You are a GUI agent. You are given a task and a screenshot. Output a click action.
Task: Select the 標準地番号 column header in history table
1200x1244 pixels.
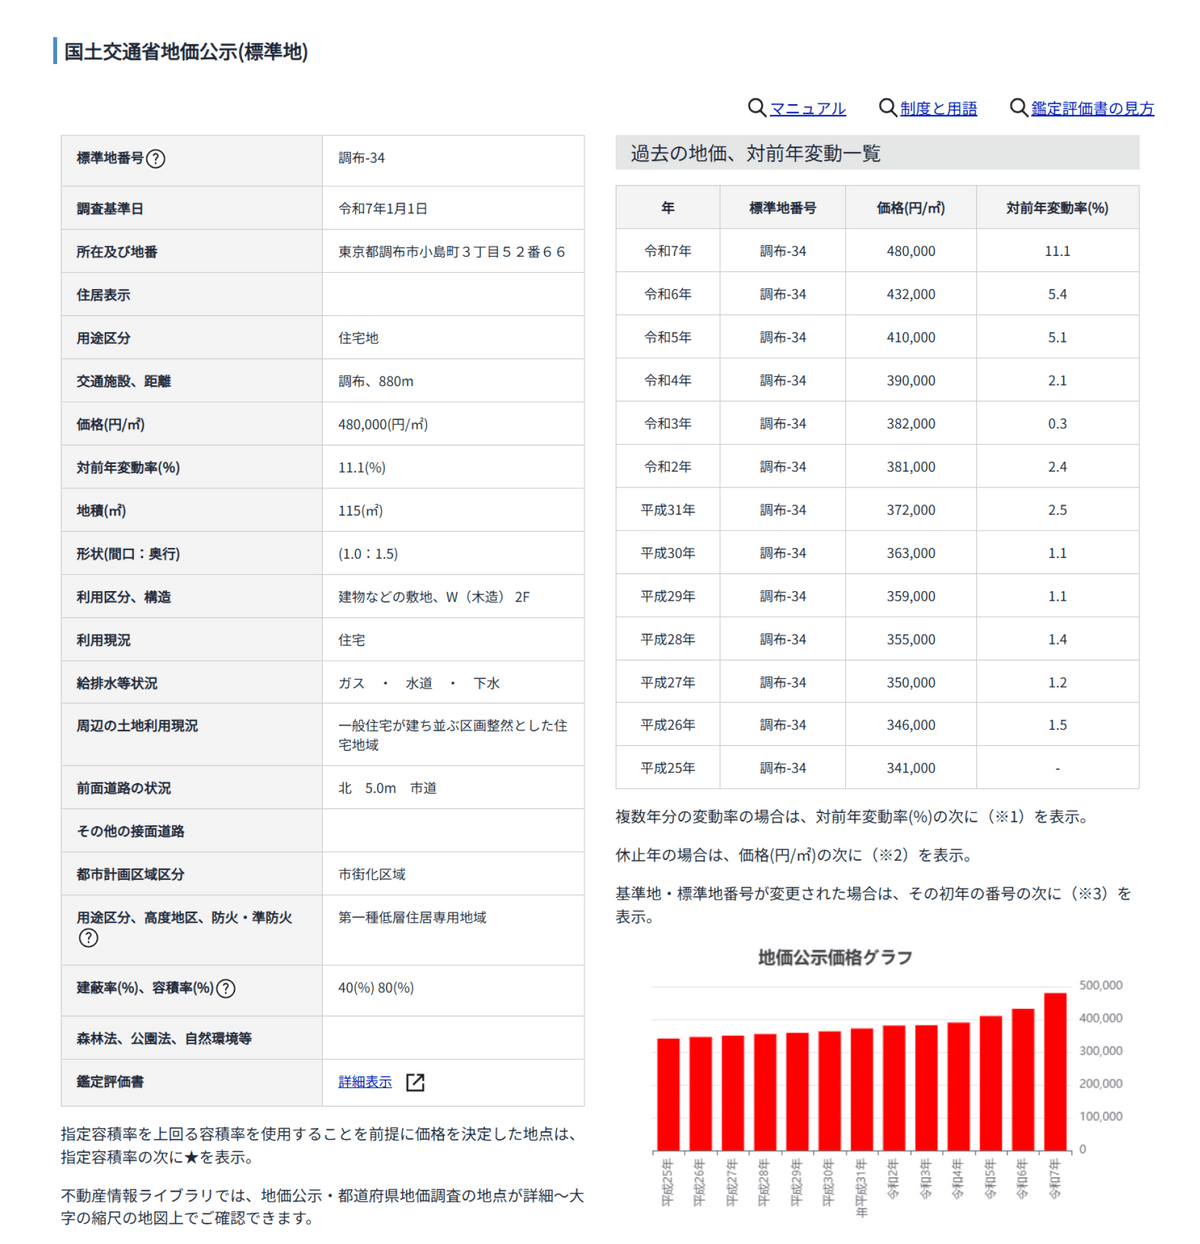click(x=783, y=208)
